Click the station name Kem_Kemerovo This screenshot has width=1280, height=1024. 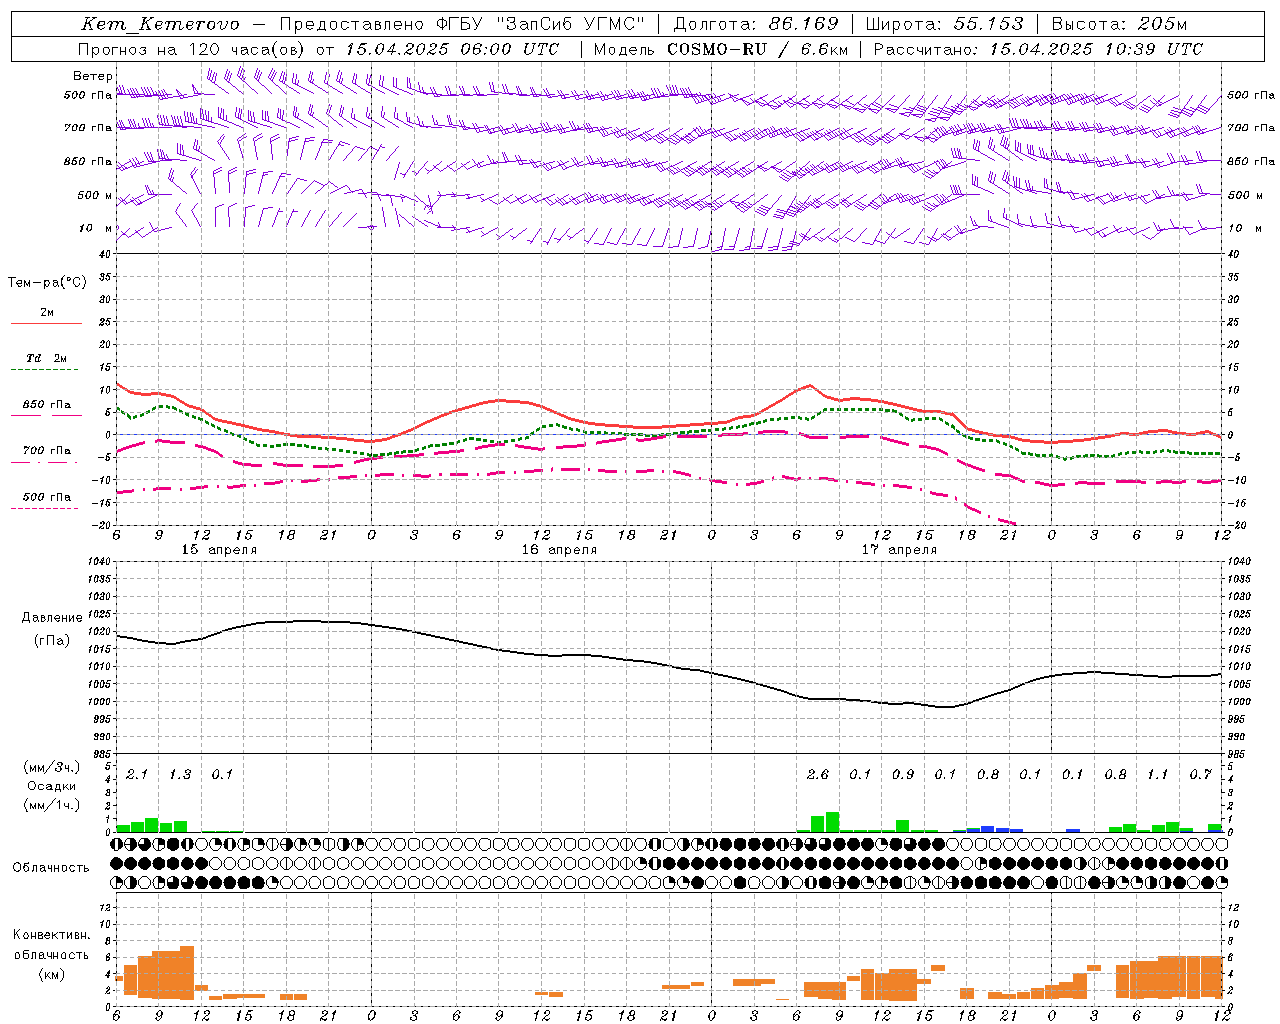(160, 24)
